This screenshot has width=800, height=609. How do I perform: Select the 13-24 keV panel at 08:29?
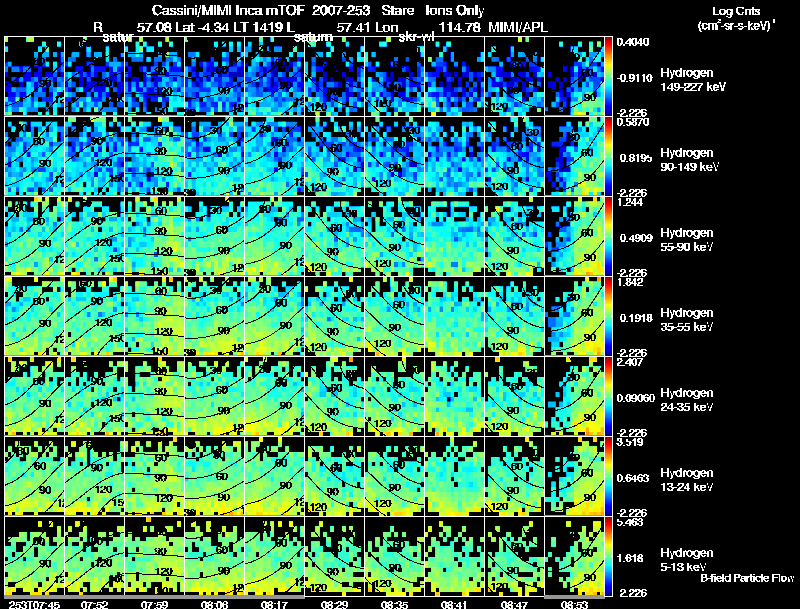pos(335,476)
